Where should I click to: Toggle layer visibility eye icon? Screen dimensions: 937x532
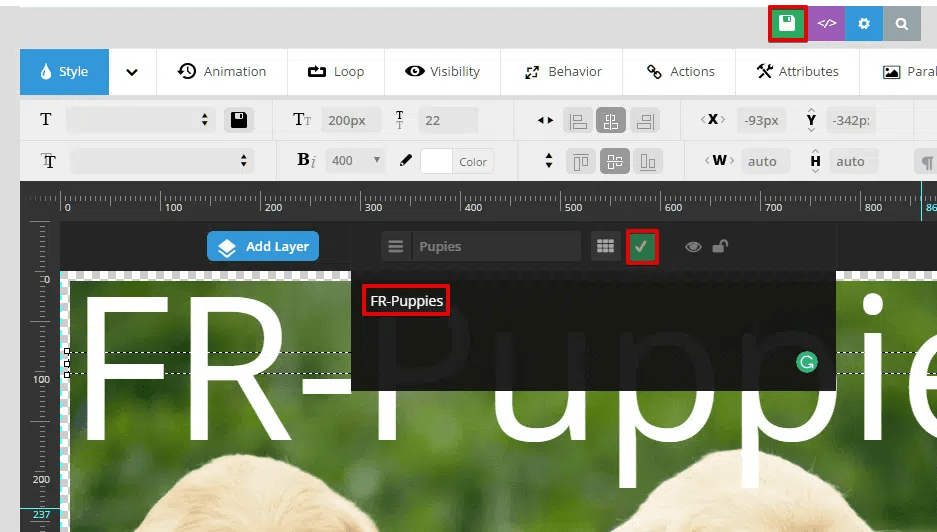[x=693, y=246]
